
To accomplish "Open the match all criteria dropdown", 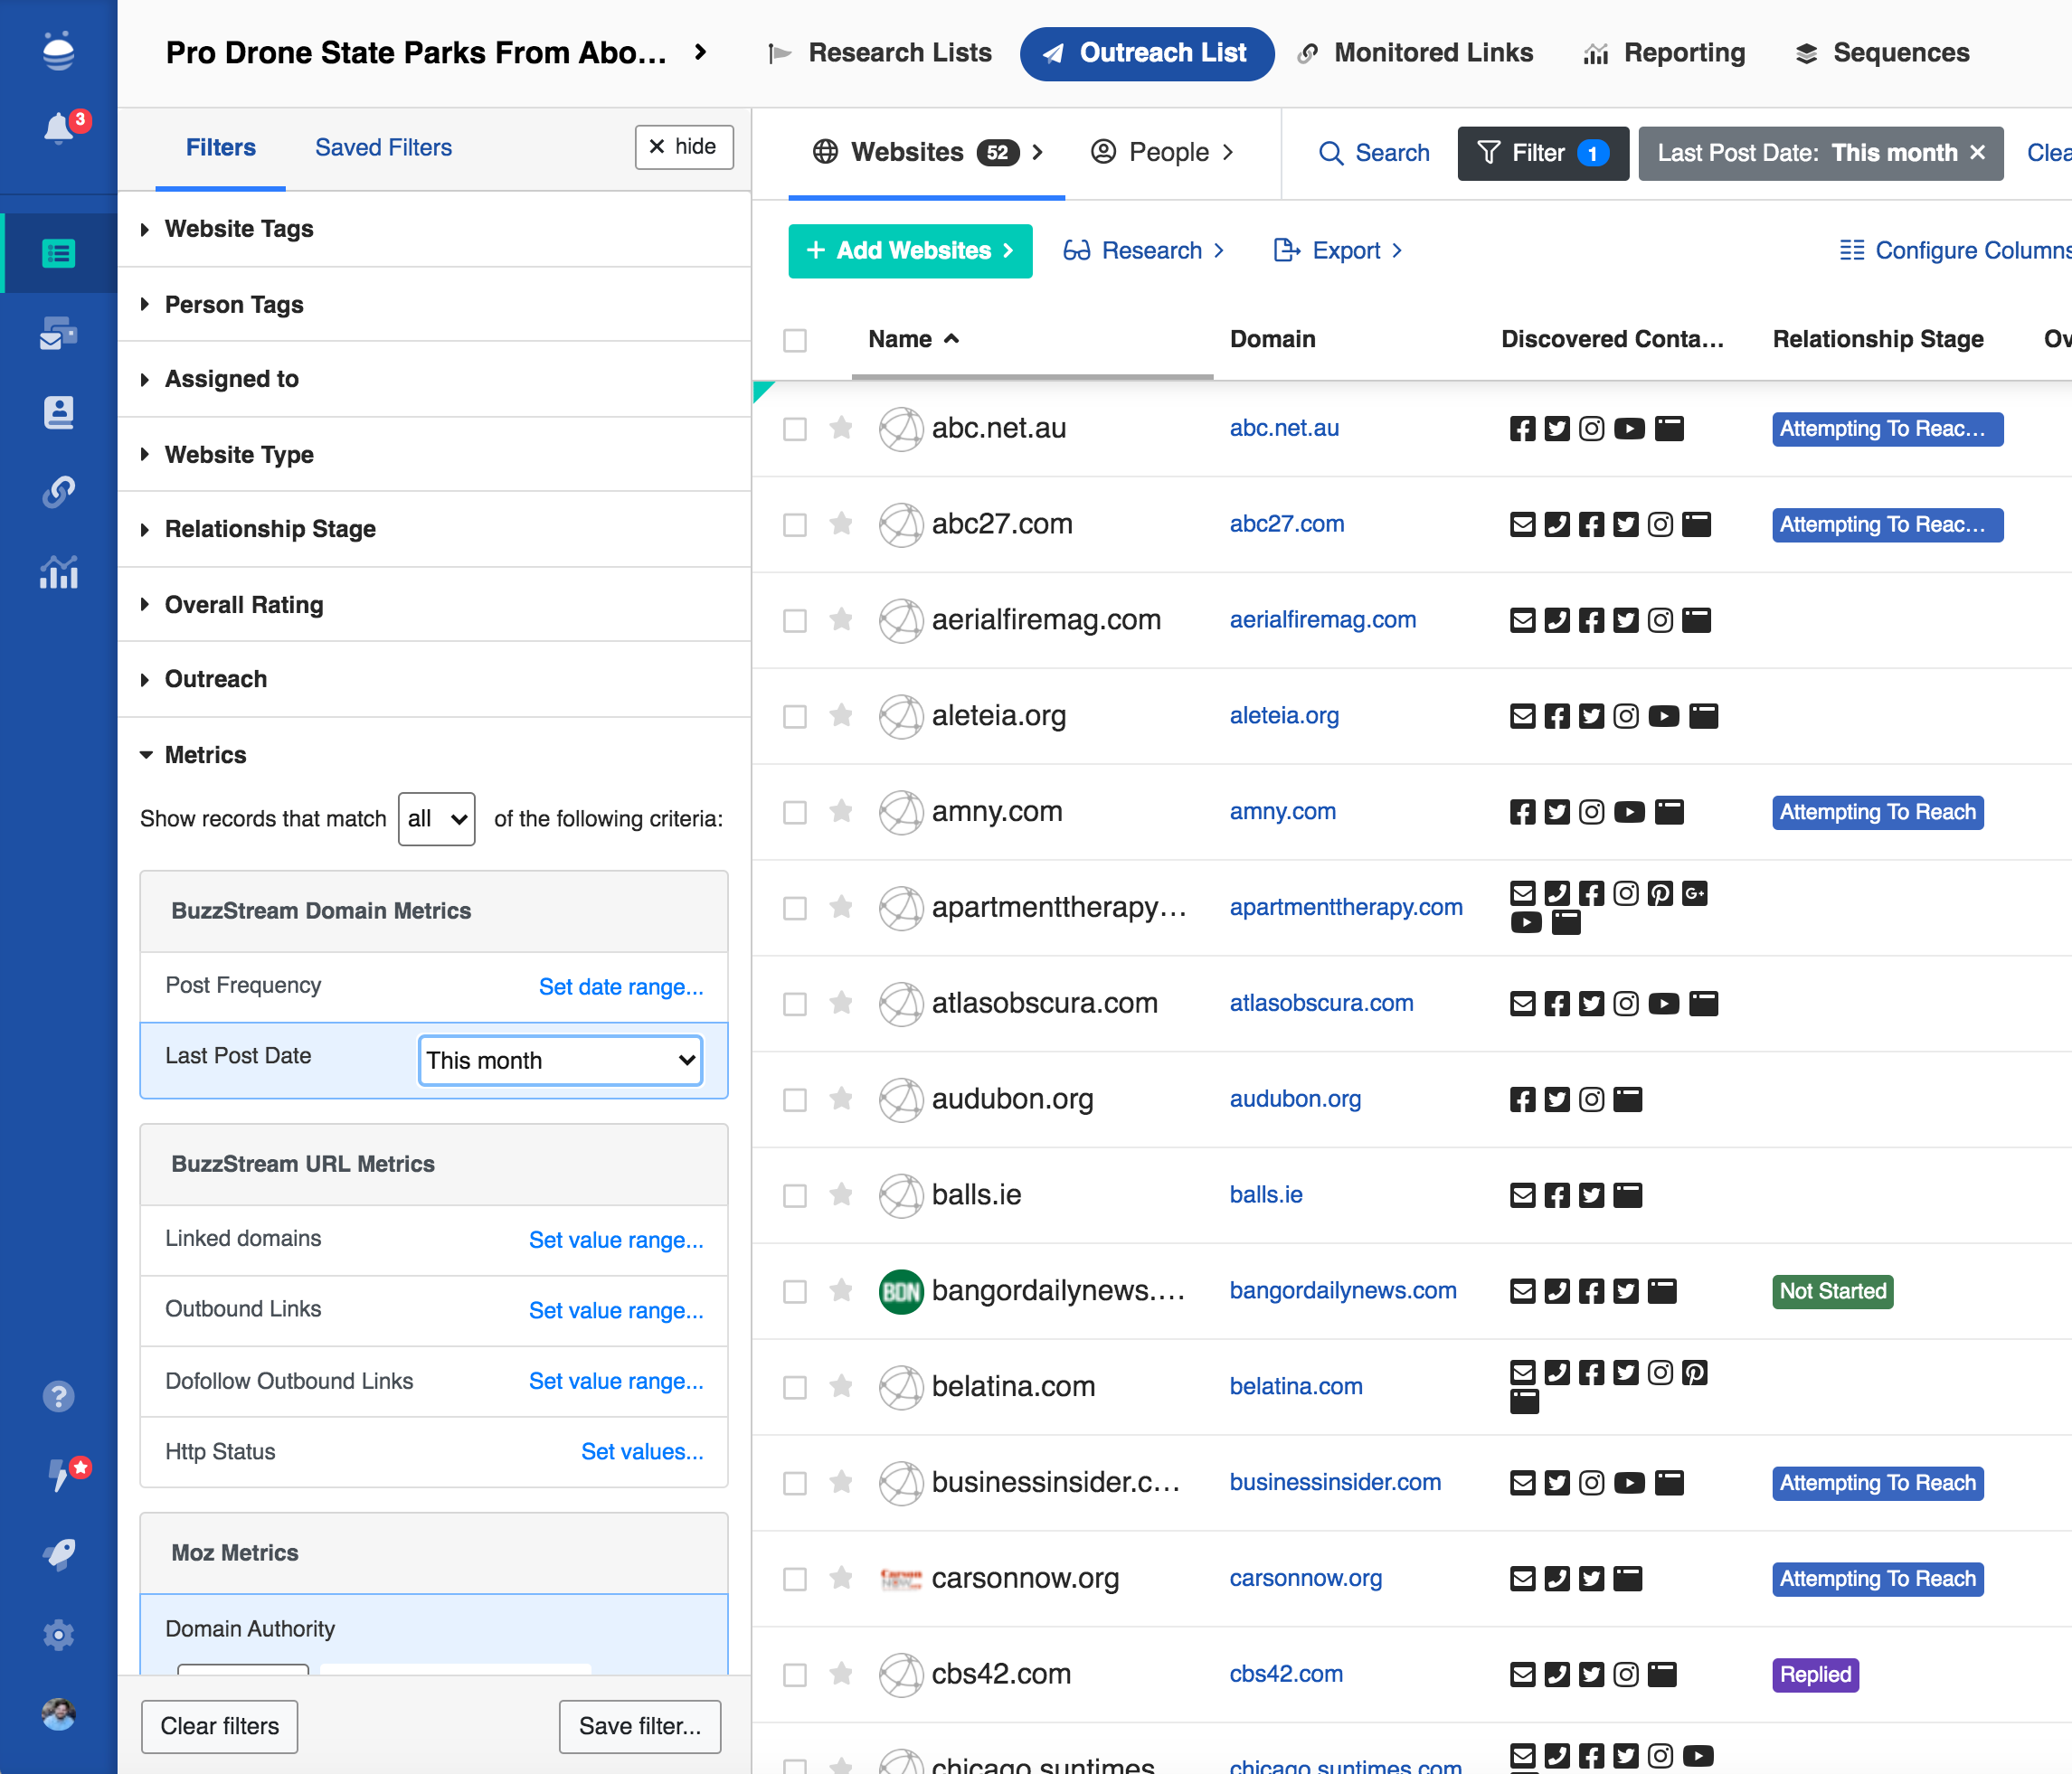I will pos(436,819).
